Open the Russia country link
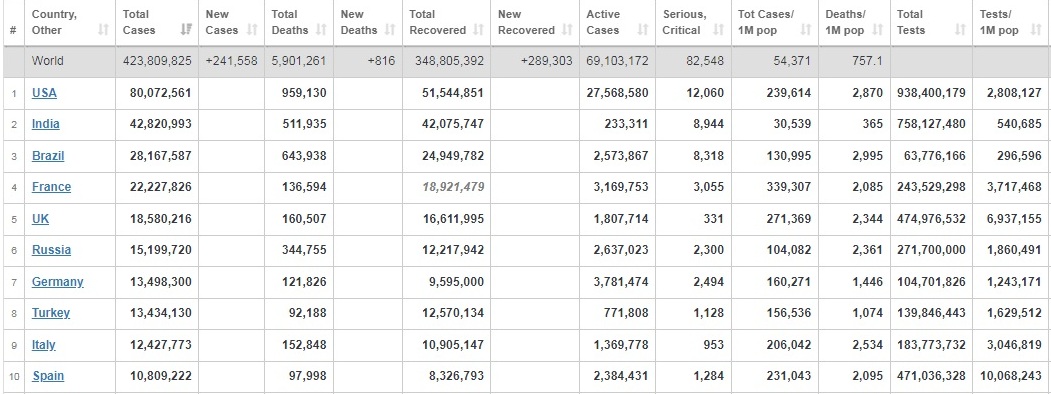 pos(51,250)
